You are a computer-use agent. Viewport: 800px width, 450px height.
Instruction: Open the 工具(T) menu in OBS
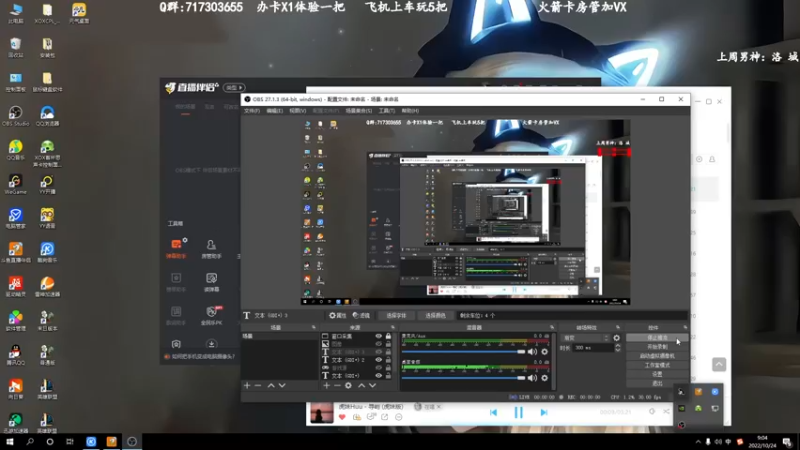point(387,111)
